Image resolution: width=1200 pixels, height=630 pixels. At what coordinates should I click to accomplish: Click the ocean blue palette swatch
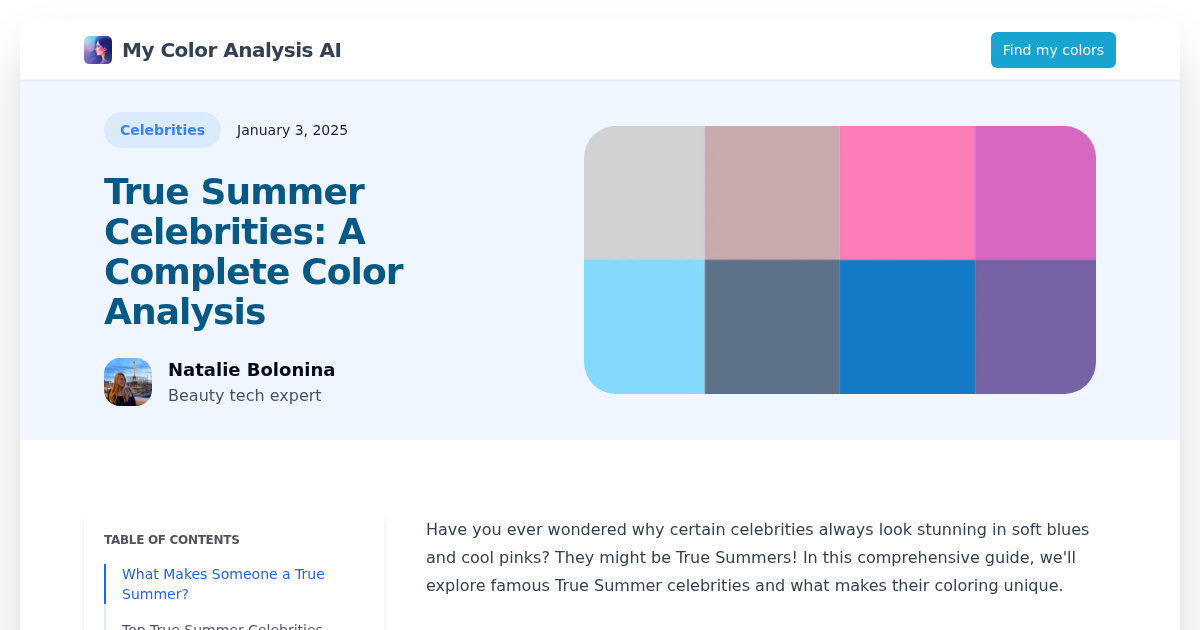coord(906,326)
